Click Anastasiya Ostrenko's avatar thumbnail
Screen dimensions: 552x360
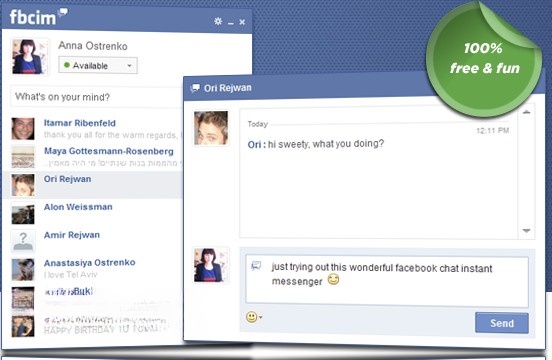(x=23, y=270)
